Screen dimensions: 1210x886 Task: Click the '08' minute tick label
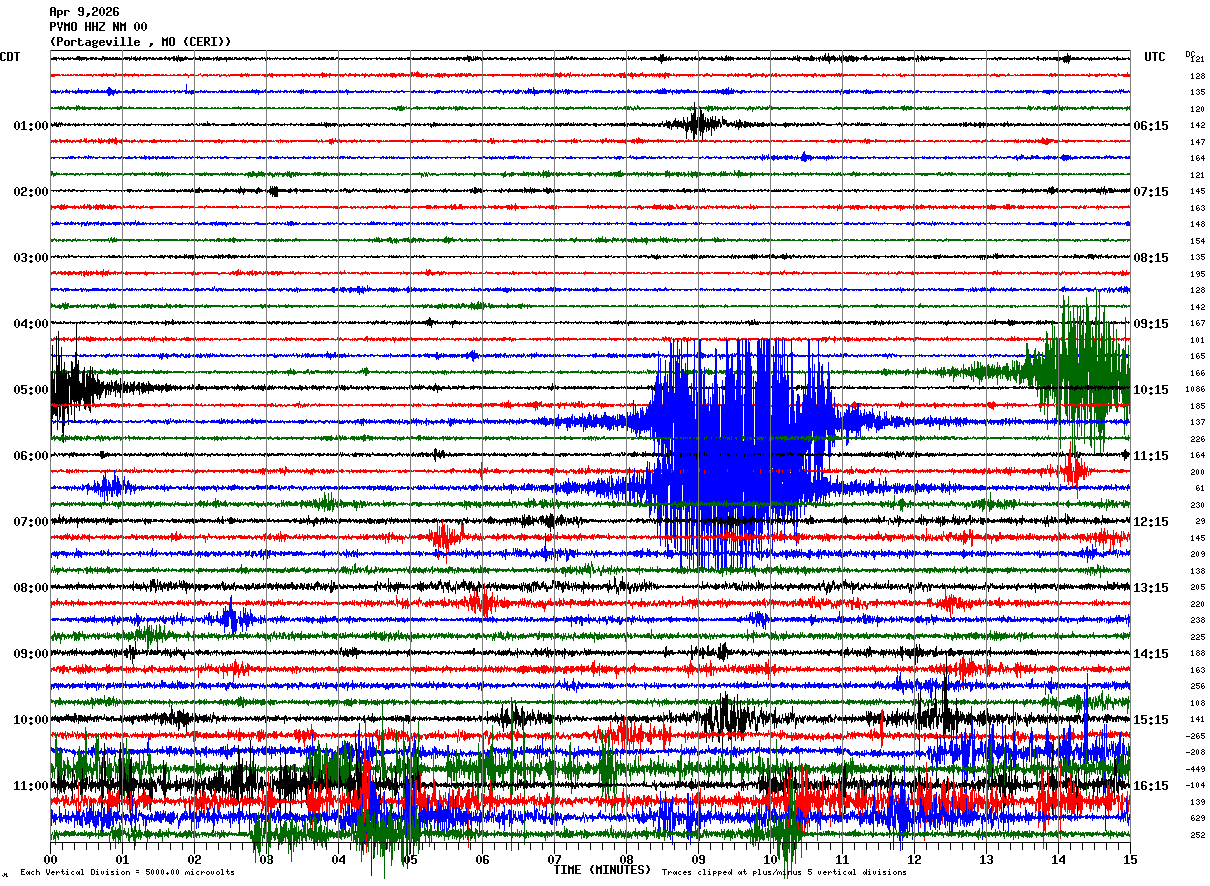tap(626, 859)
